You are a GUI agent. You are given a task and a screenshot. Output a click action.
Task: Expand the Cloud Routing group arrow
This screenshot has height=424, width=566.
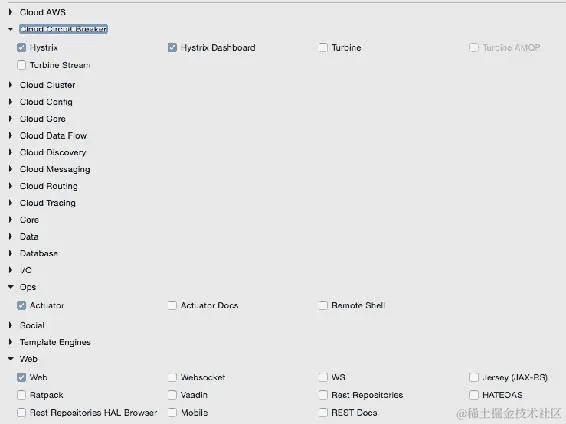pos(10,186)
